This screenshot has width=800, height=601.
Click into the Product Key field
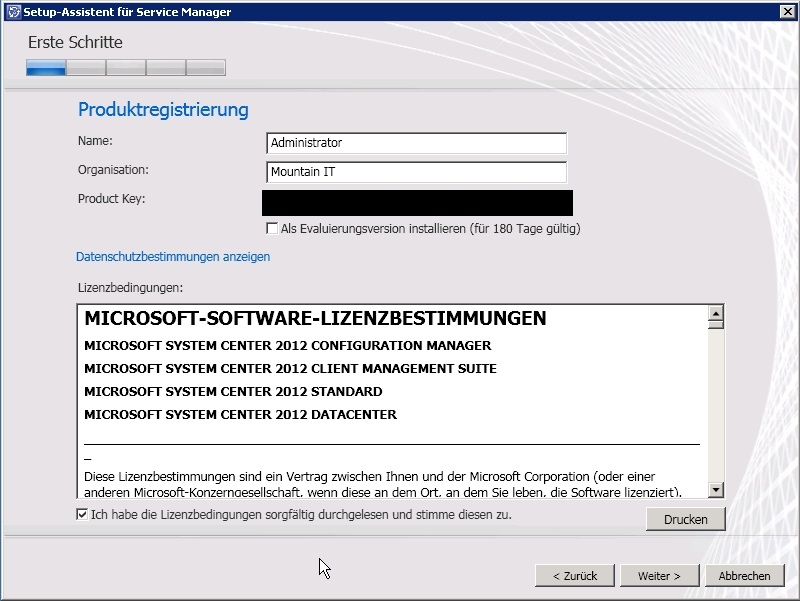416,203
